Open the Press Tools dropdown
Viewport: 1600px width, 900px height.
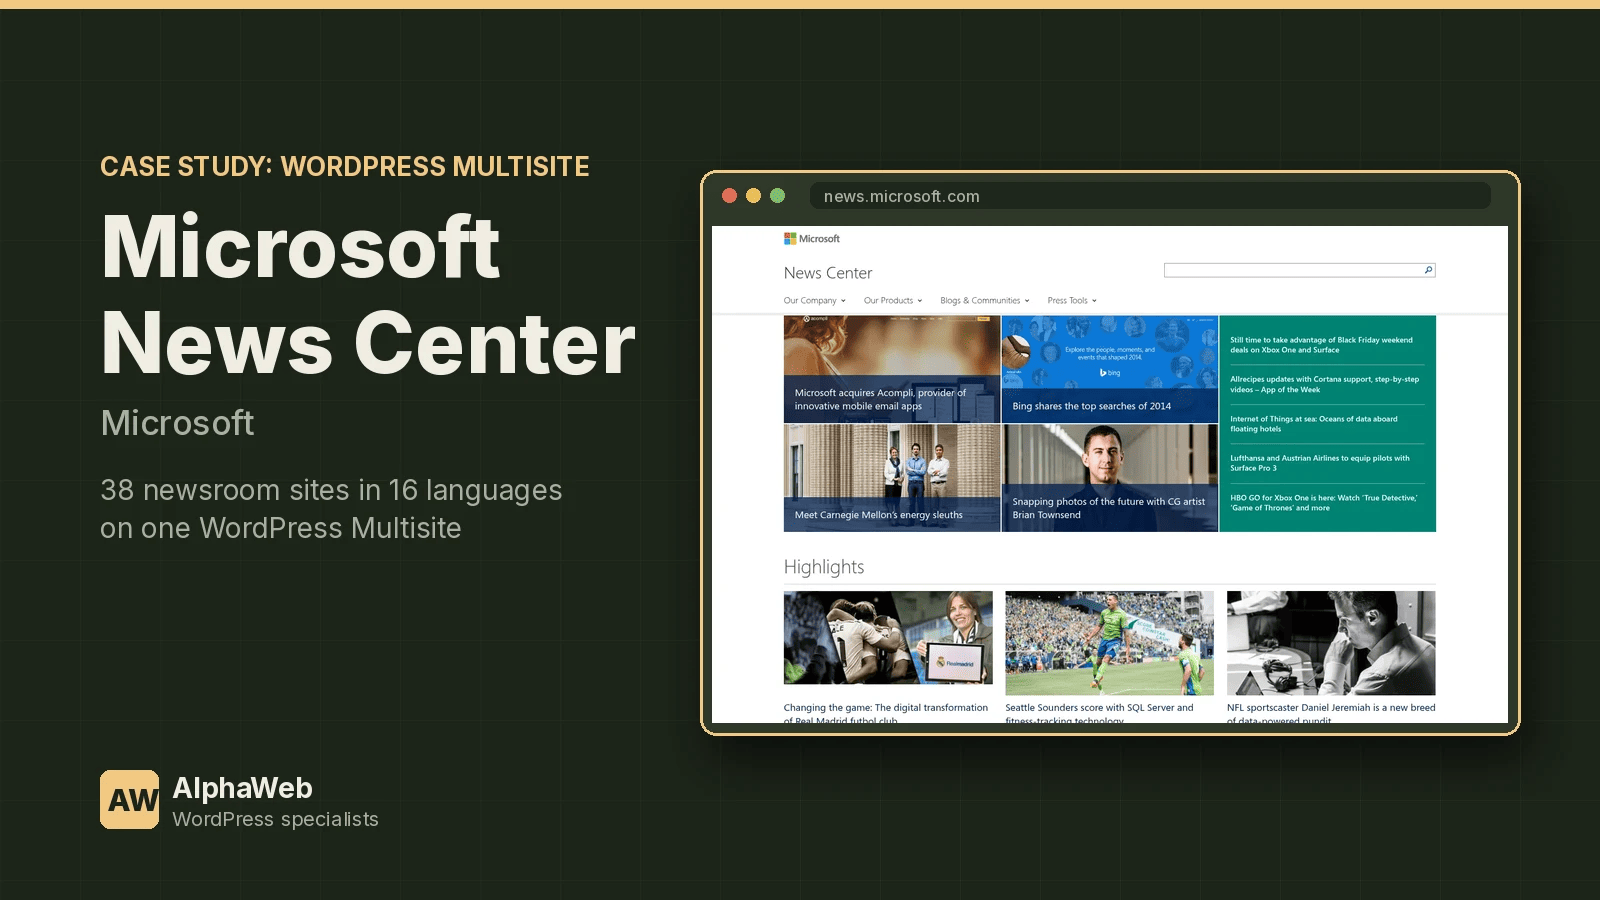coord(1072,300)
